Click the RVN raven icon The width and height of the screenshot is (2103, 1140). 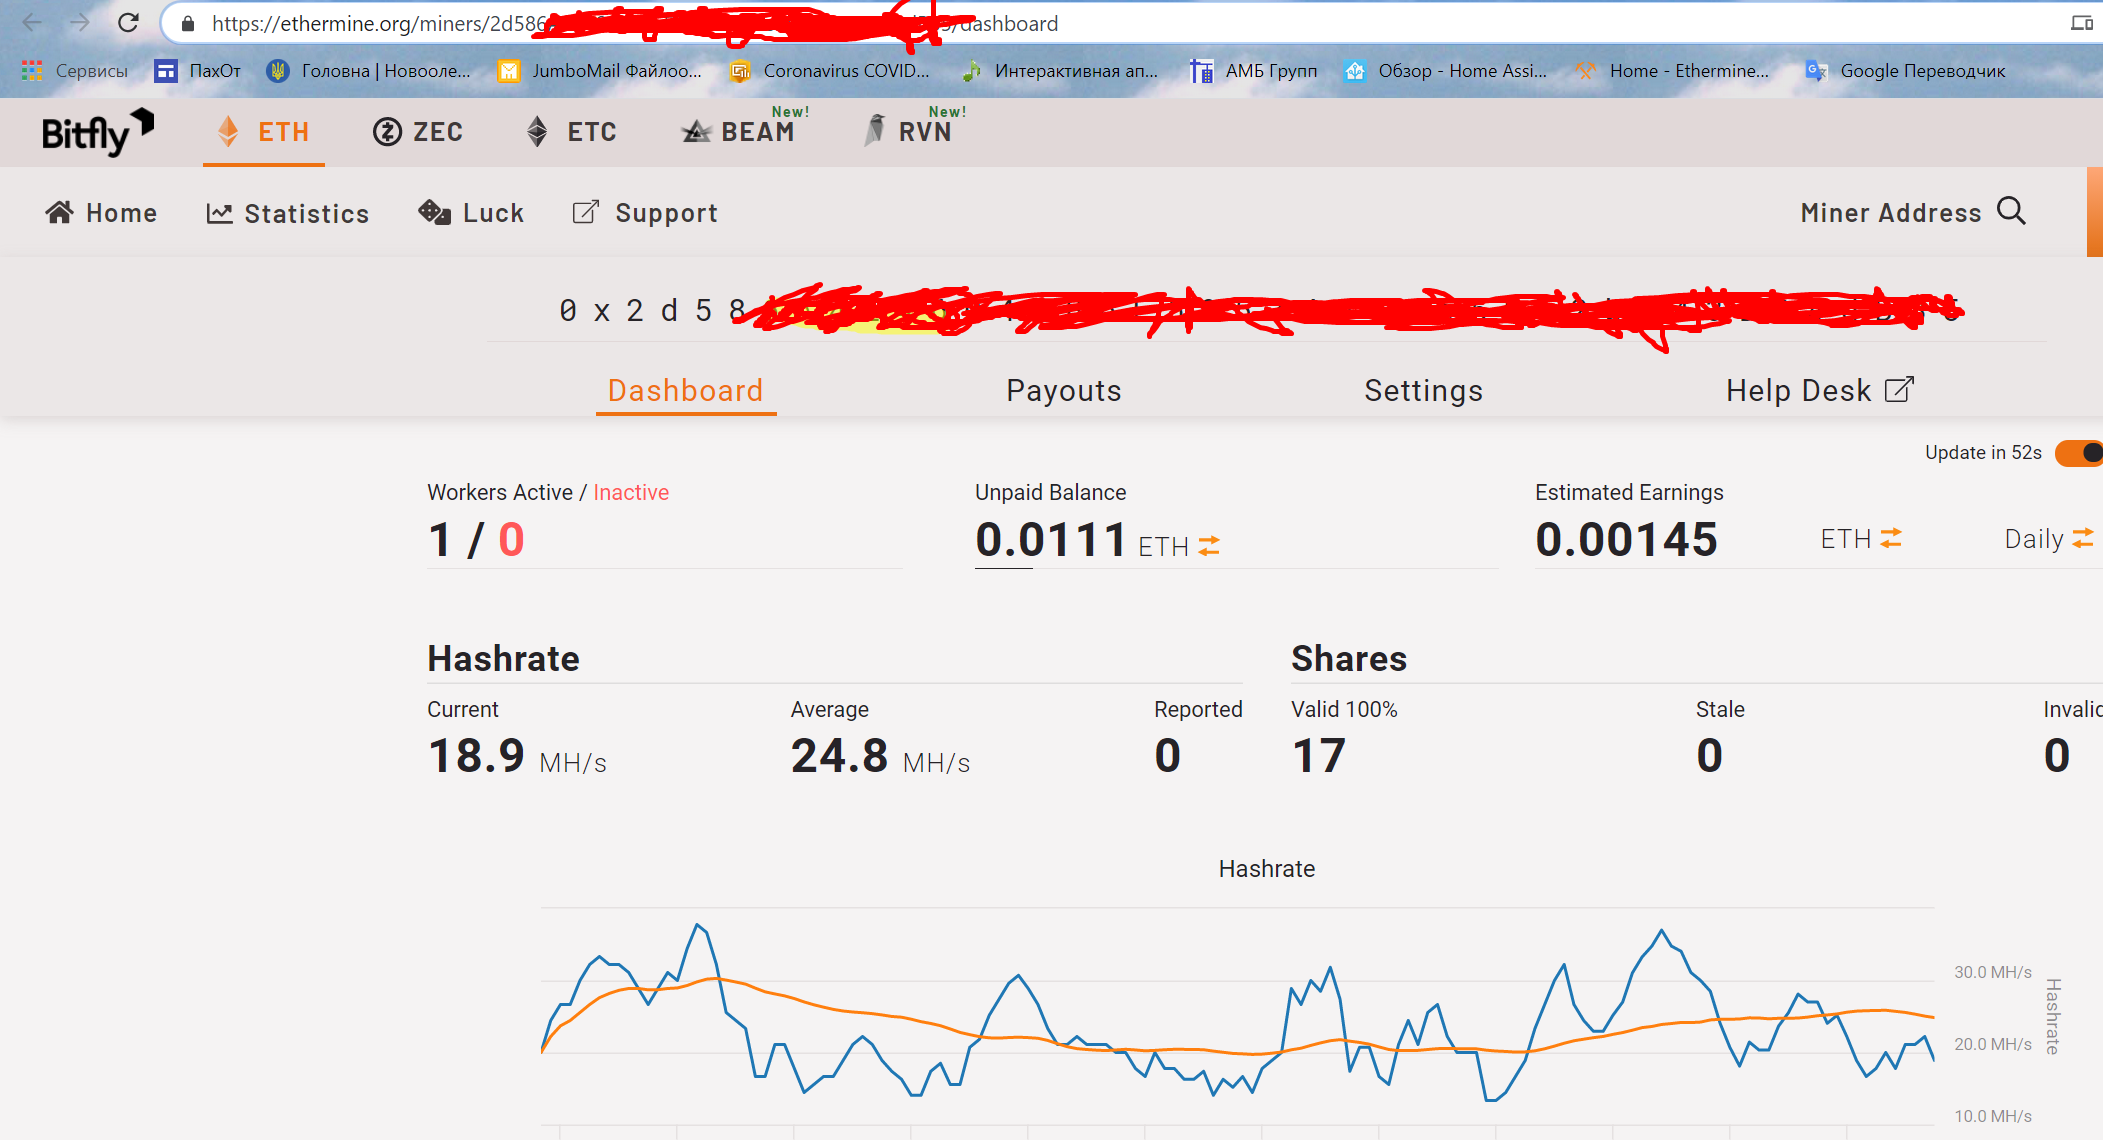(875, 130)
